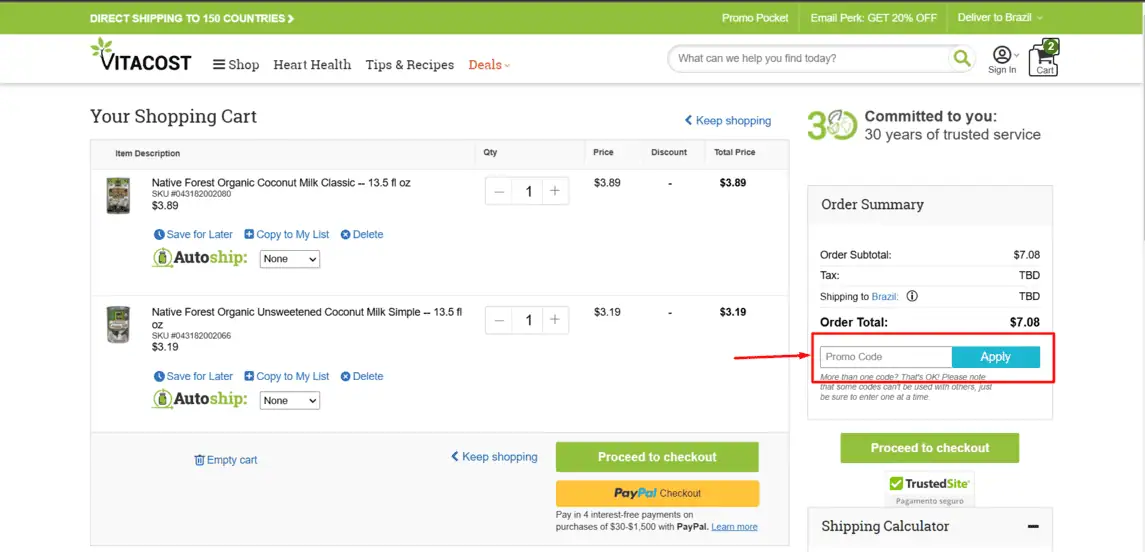Decrease quantity for Unsweetened Coconut Milk Simple
1145x552 pixels.
pyautogui.click(x=499, y=320)
